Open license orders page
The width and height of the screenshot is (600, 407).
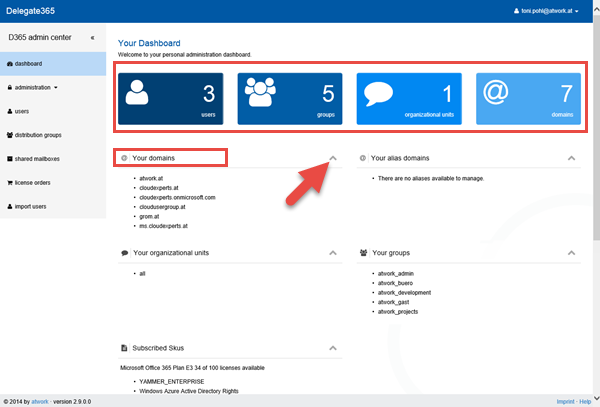point(53,182)
